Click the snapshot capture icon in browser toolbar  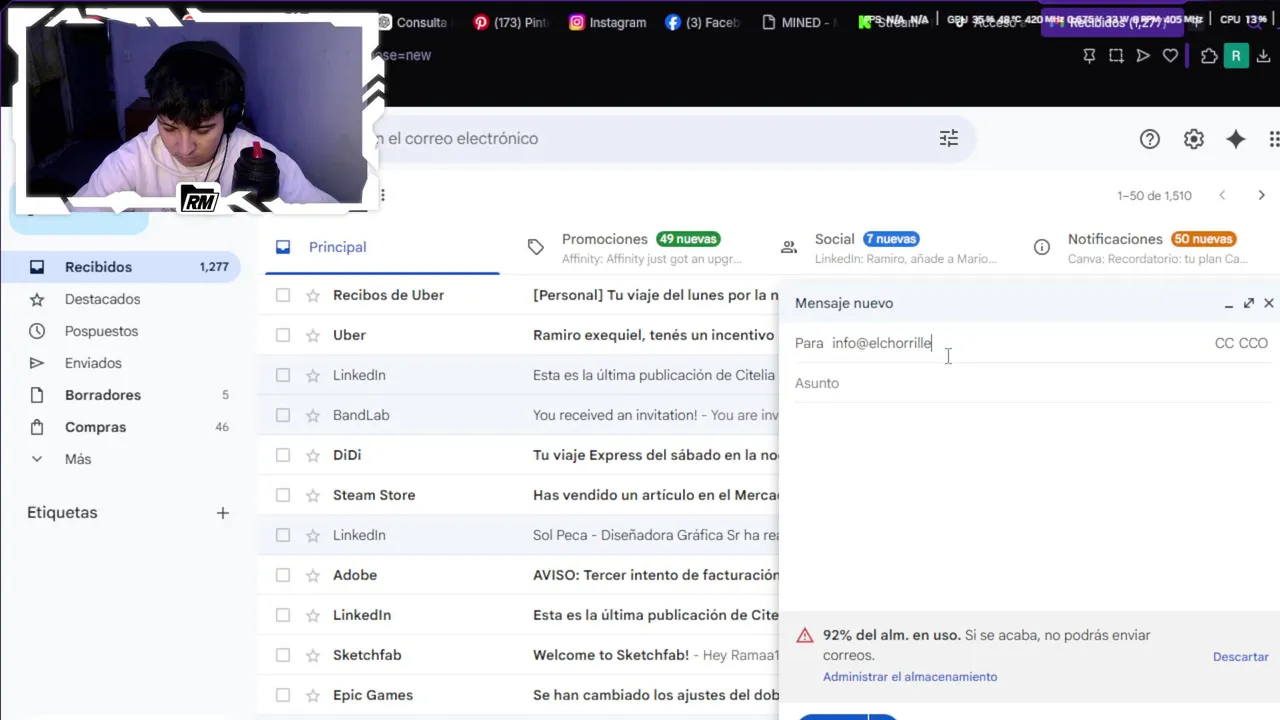(1116, 56)
